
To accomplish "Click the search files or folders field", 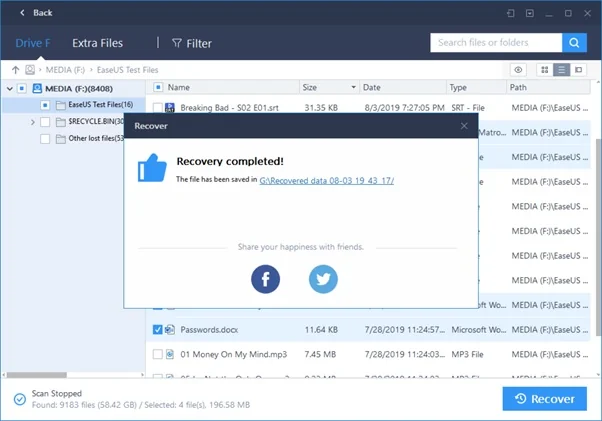I will [x=496, y=43].
